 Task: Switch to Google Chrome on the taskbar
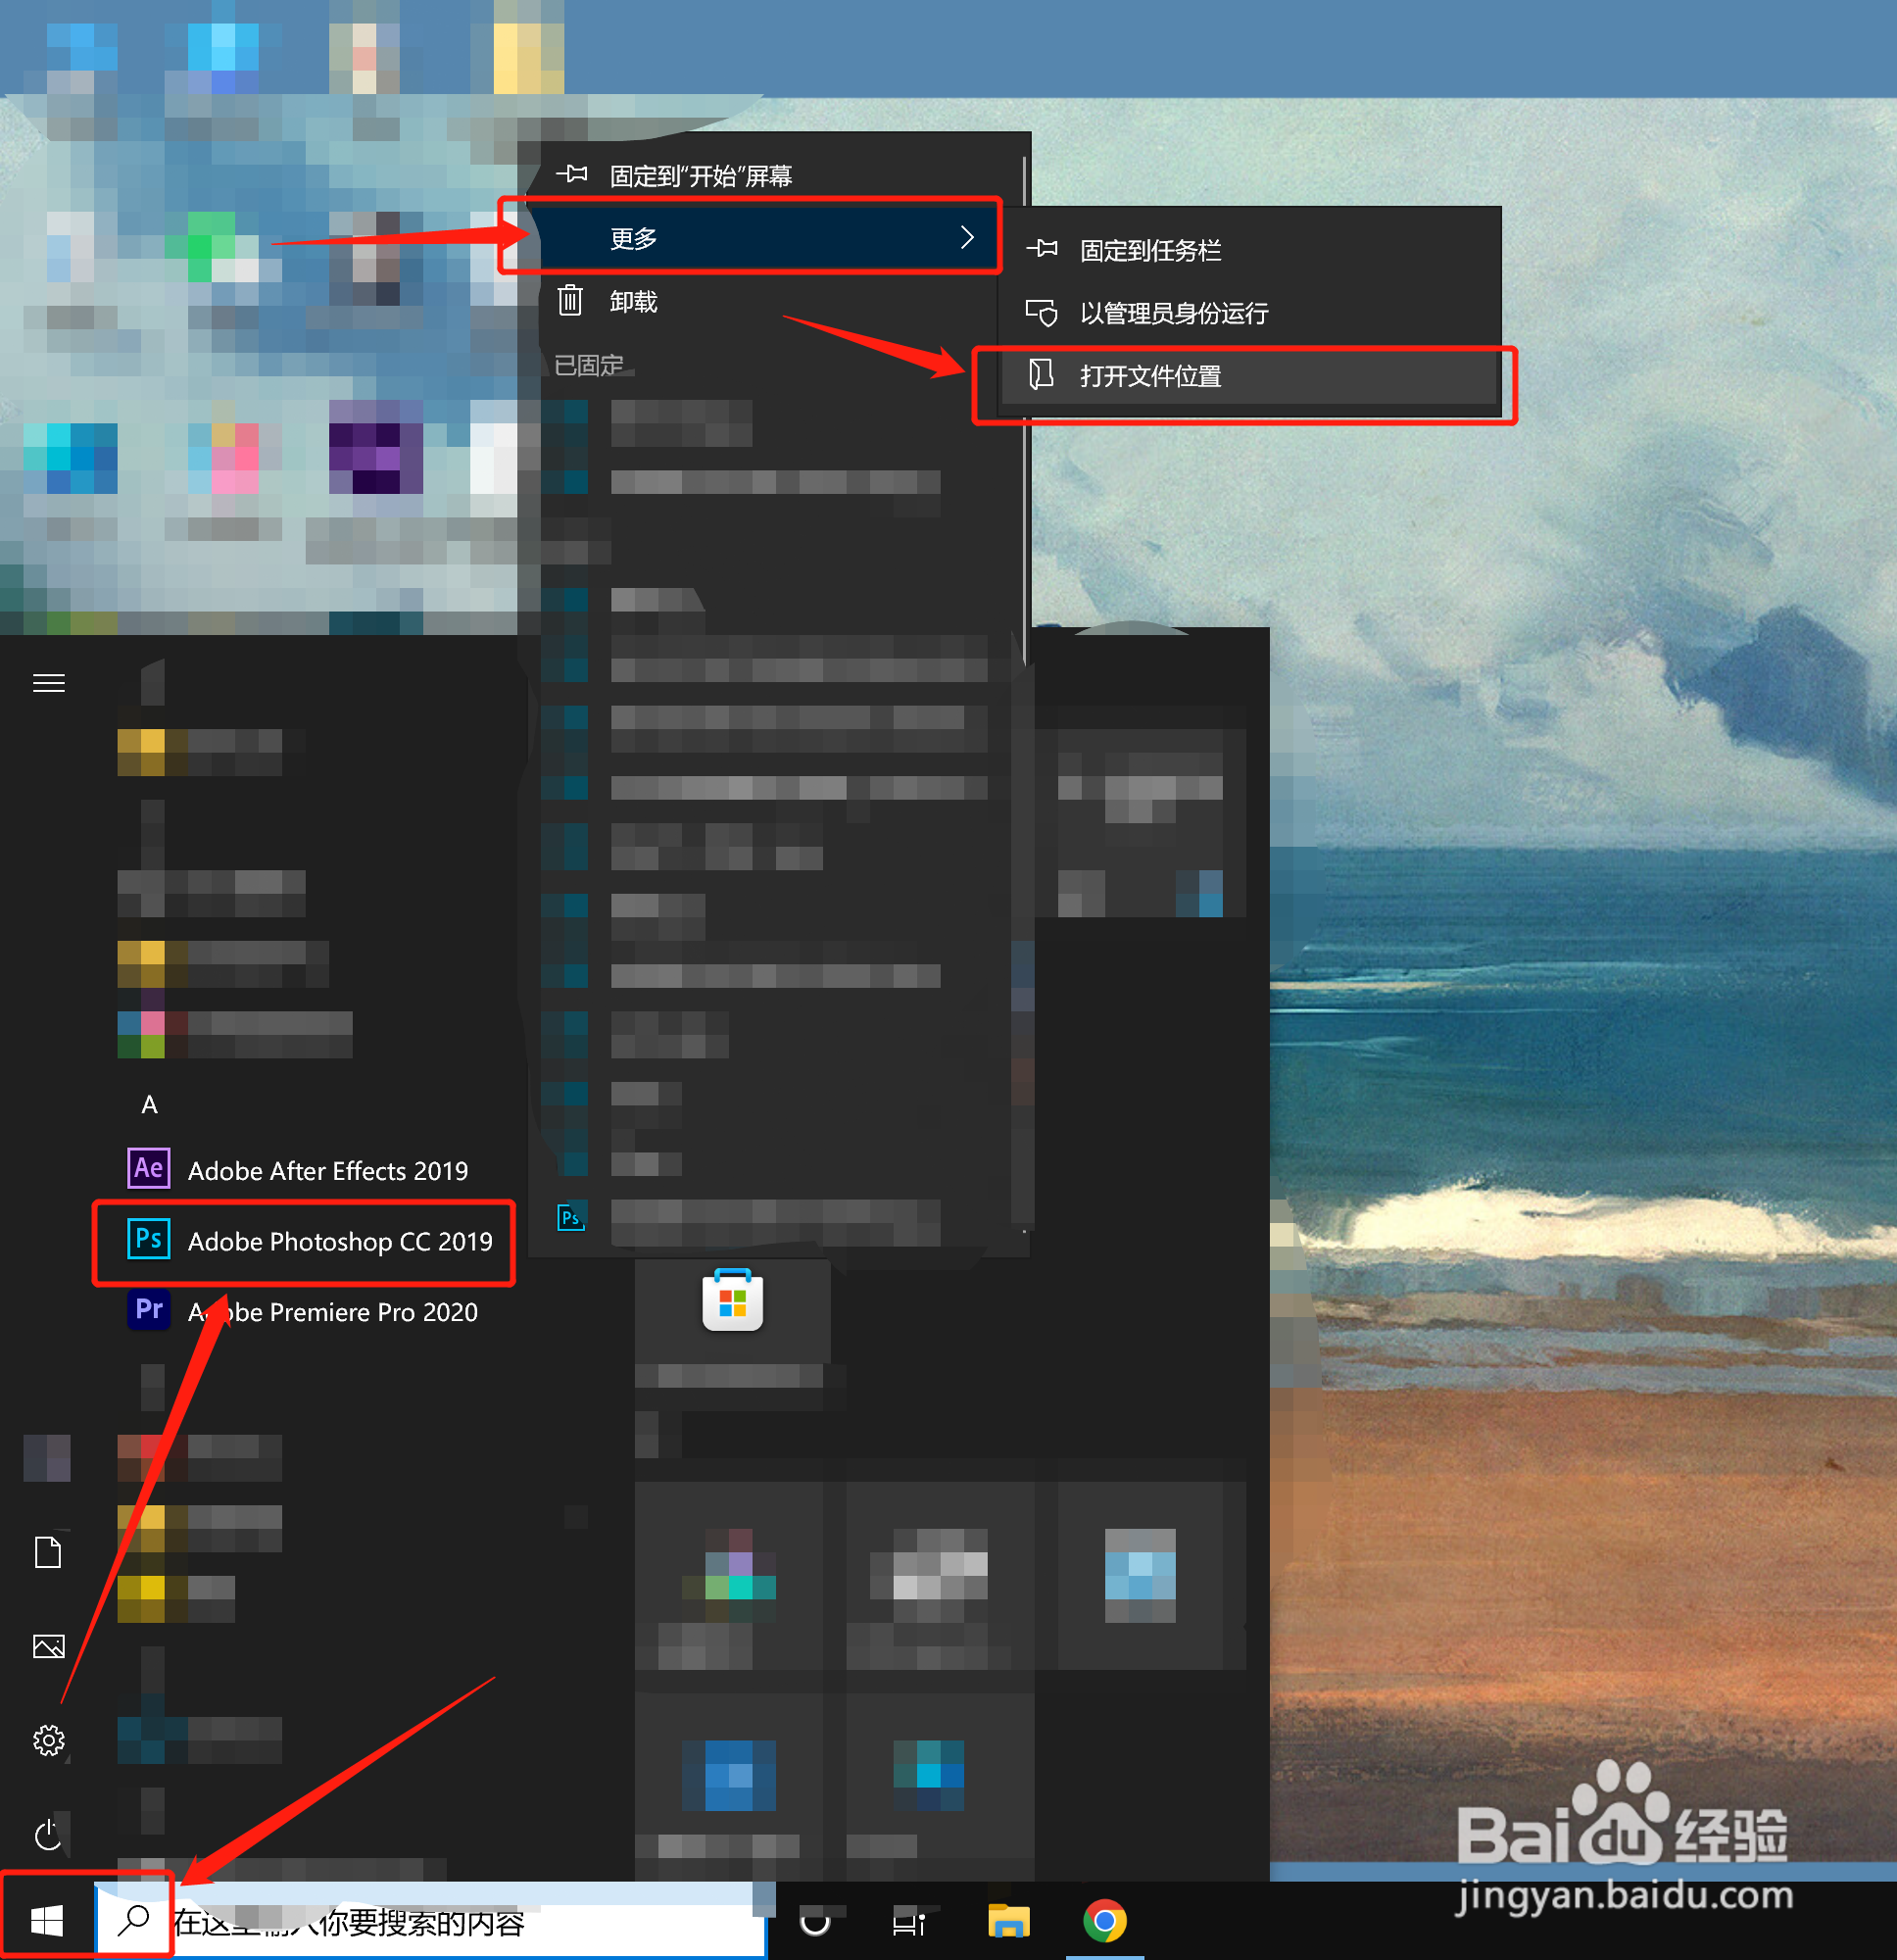click(1105, 1921)
